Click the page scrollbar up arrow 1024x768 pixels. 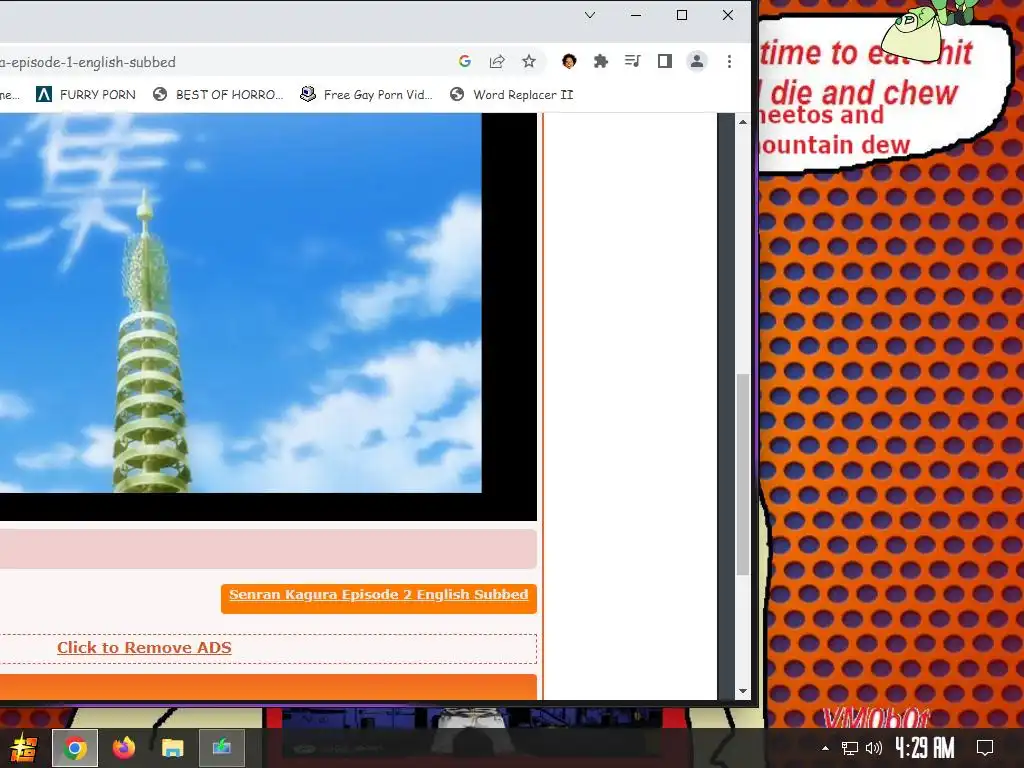(743, 121)
